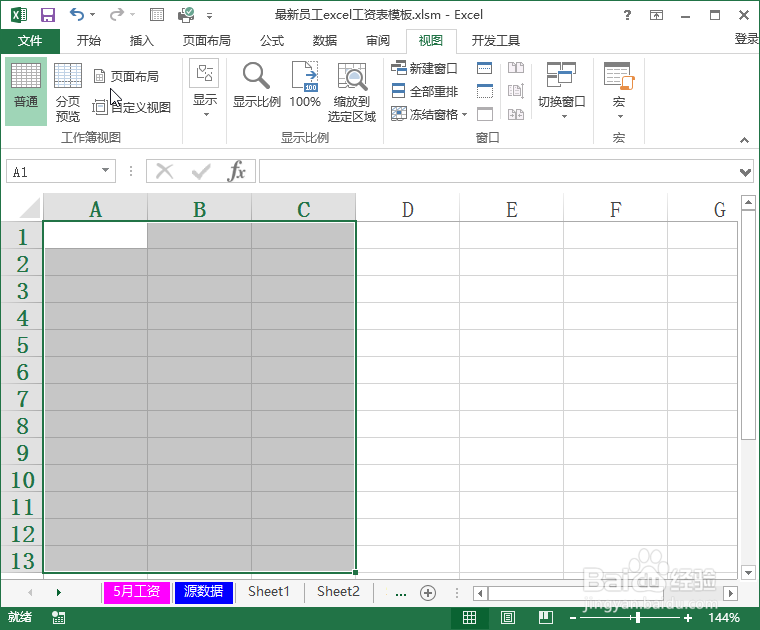Click the Excel Help question mark icon
Image resolution: width=760 pixels, height=630 pixels.
click(x=627, y=15)
